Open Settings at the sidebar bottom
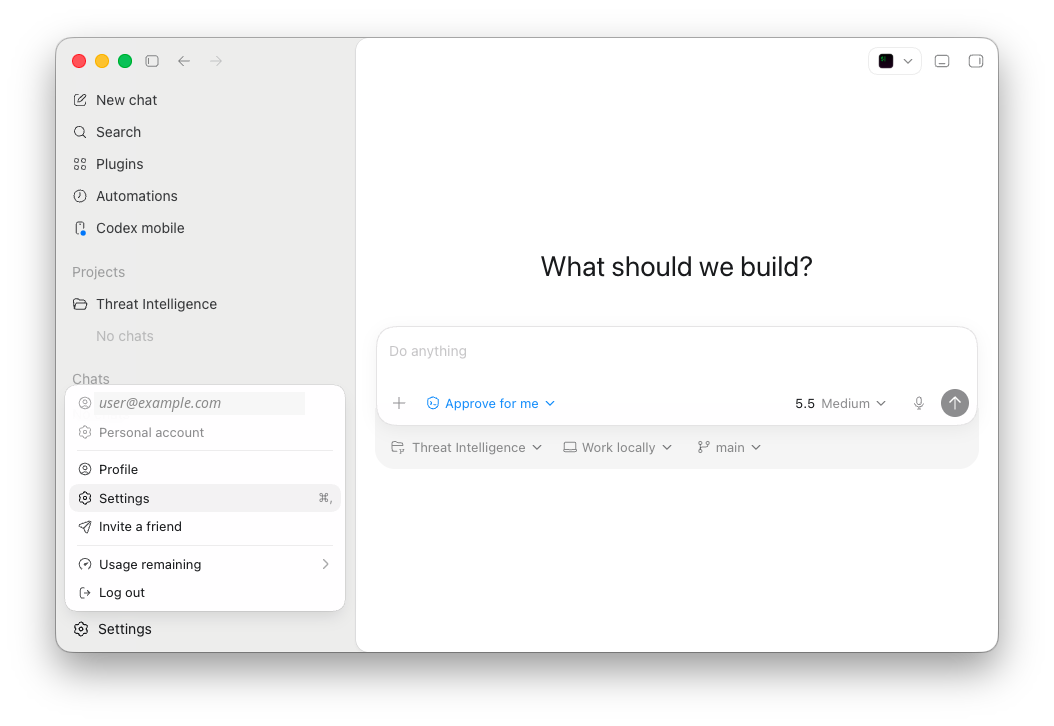This screenshot has height=726, width=1054. [x=112, y=629]
